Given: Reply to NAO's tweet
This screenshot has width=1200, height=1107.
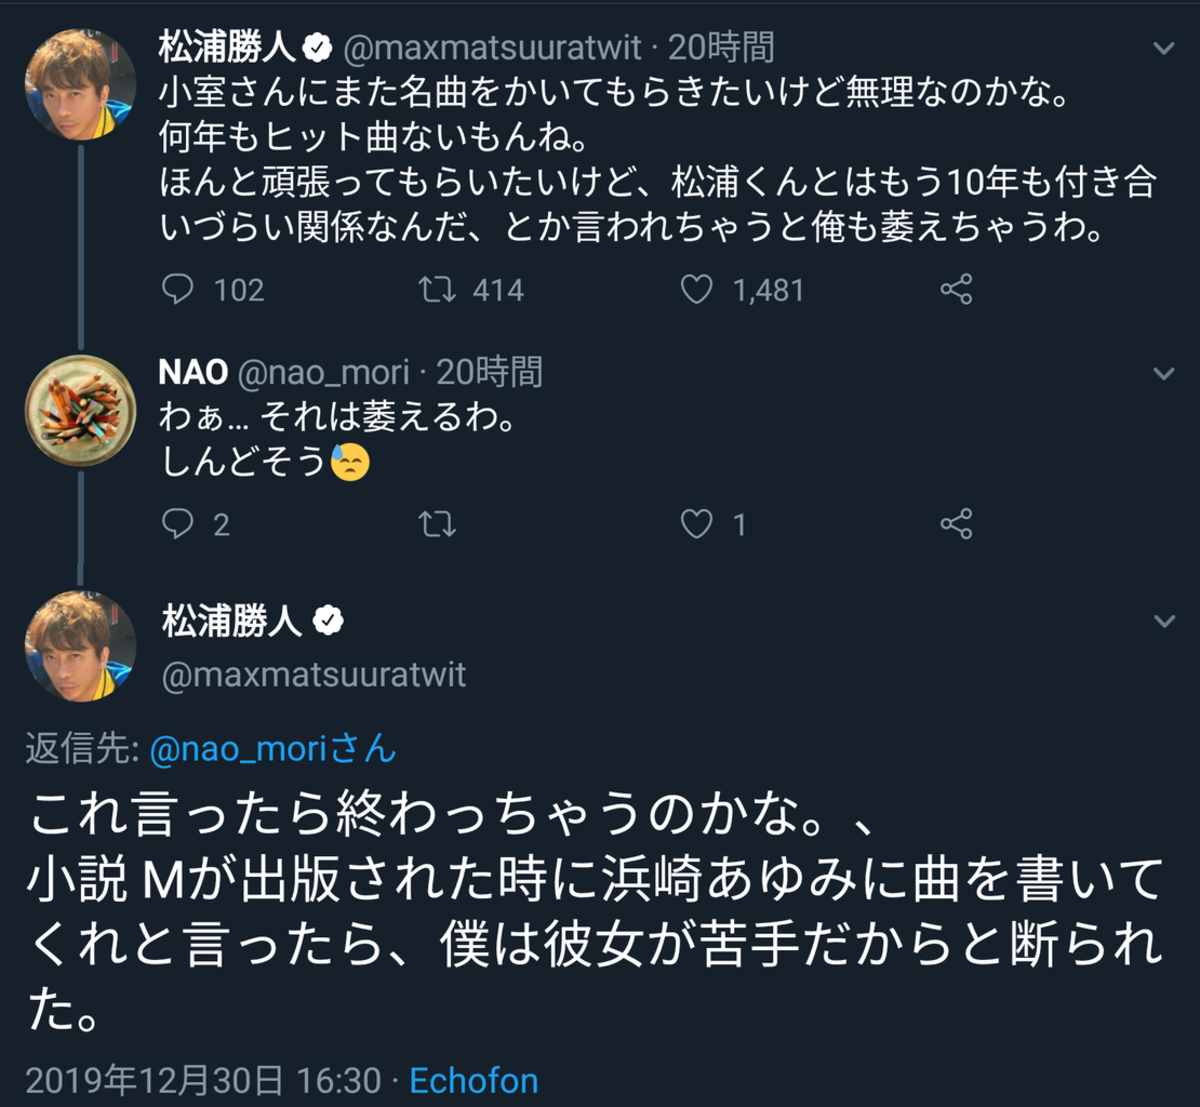Looking at the screenshot, I should click(178, 524).
